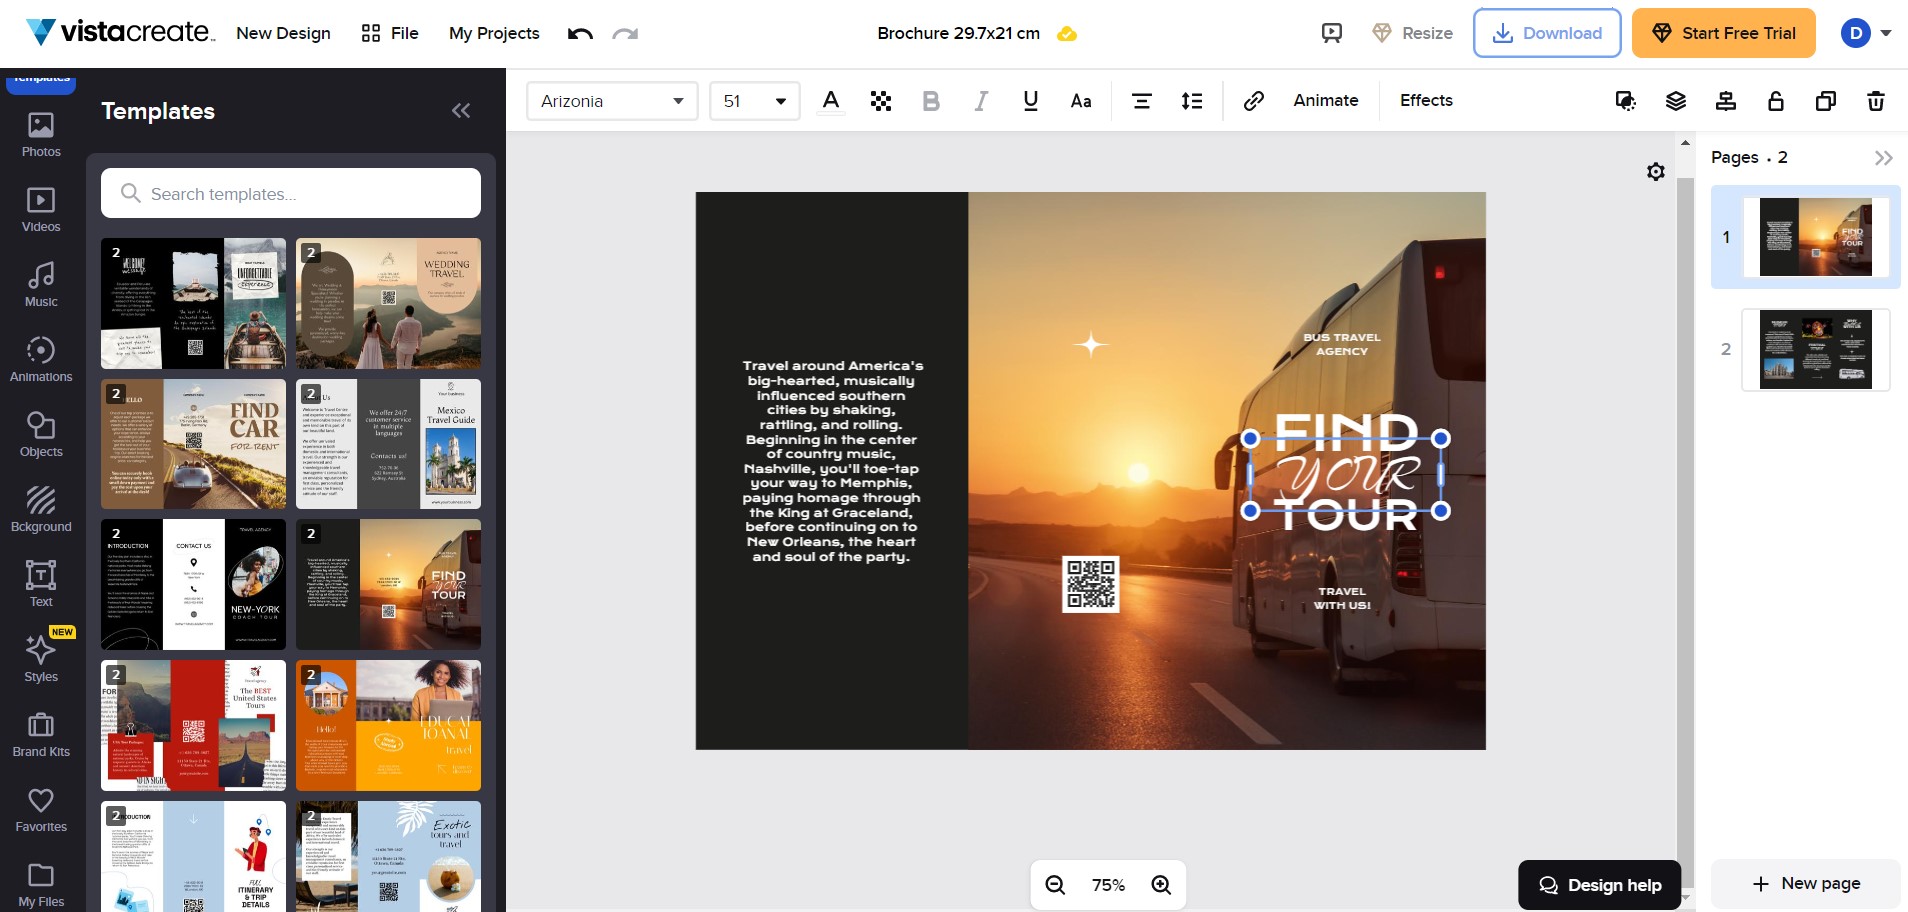Viewport: 1908px width, 912px height.
Task: Change text alignment
Action: pyautogui.click(x=1141, y=101)
